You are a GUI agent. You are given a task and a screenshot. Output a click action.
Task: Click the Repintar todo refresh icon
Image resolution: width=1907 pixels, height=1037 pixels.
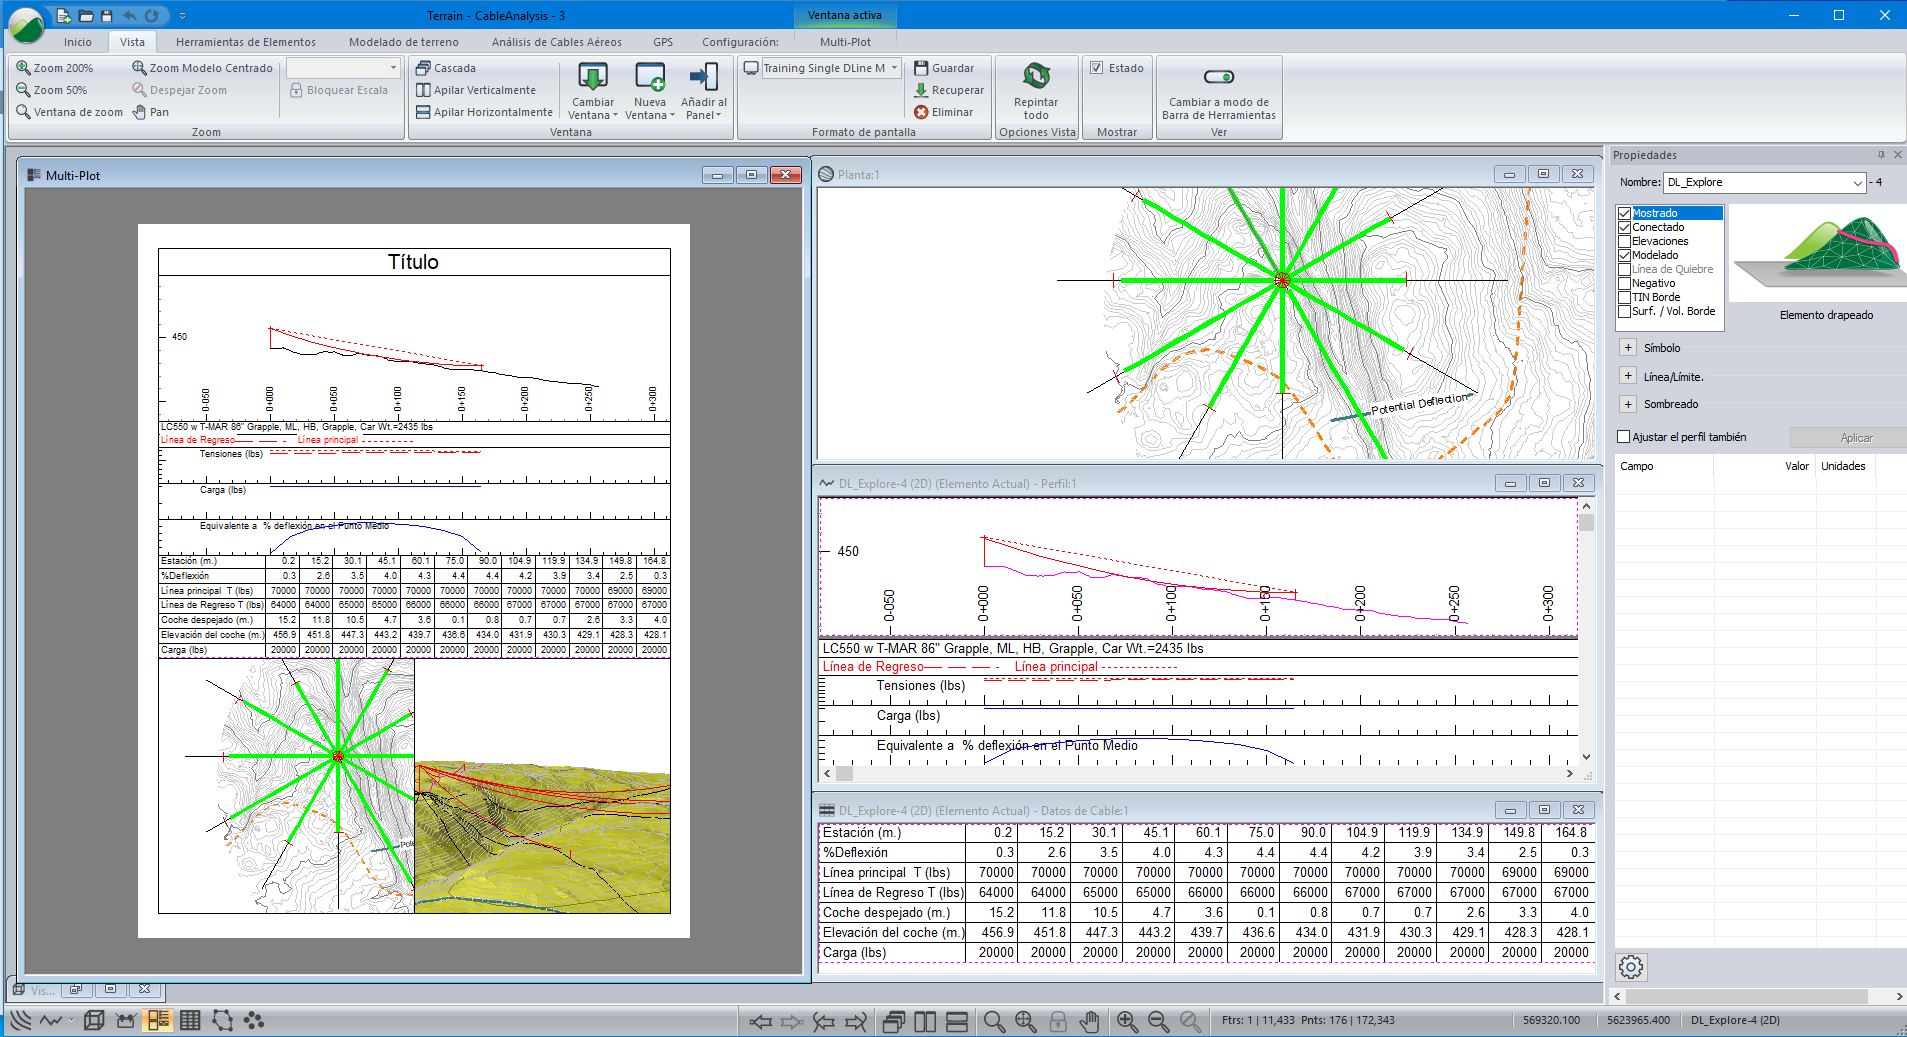[1036, 77]
